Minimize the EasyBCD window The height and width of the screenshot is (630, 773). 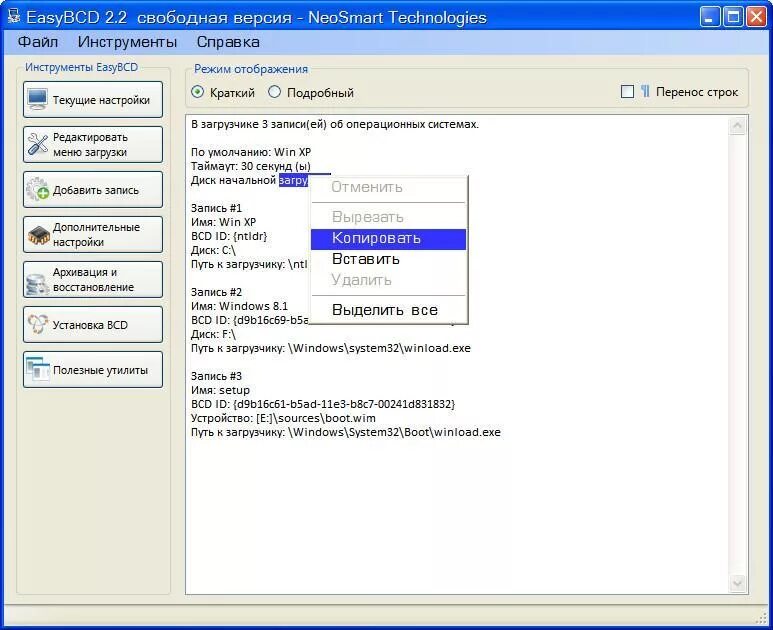point(709,17)
